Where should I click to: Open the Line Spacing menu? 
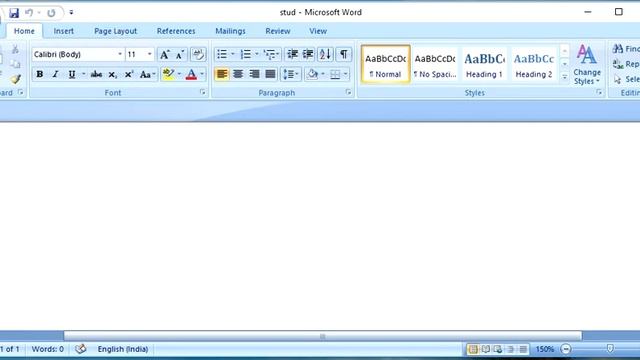point(291,74)
